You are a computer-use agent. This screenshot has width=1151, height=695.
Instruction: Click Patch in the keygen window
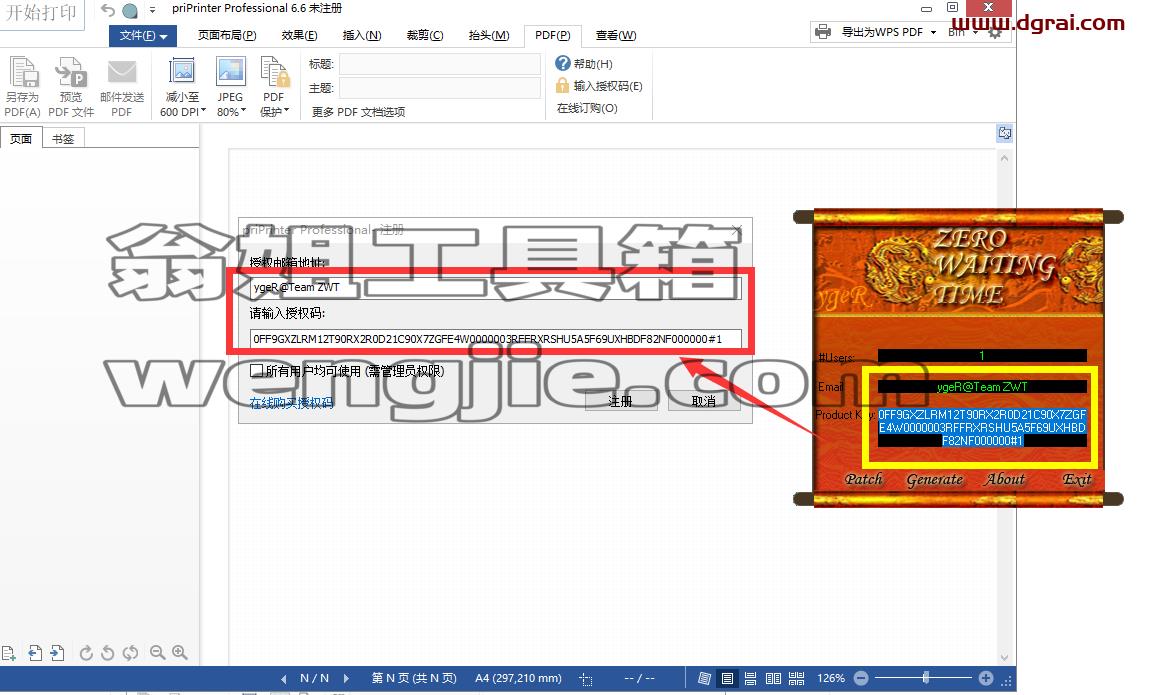863,479
